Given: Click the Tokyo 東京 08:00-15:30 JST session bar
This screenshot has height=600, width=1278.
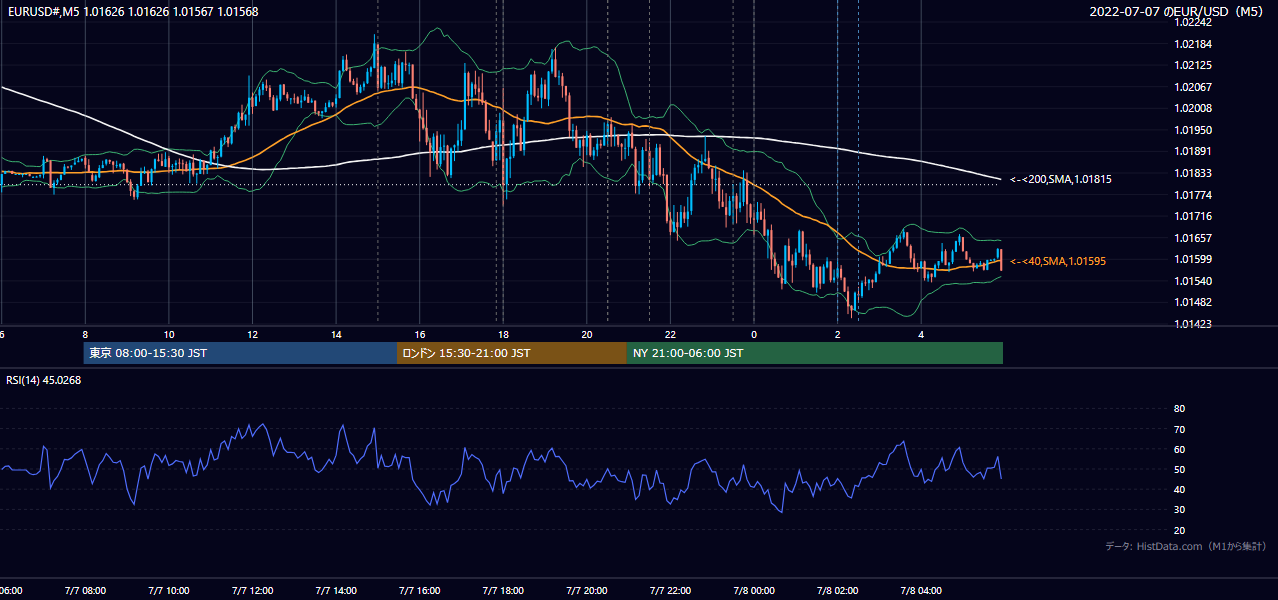Looking at the screenshot, I should [x=240, y=353].
